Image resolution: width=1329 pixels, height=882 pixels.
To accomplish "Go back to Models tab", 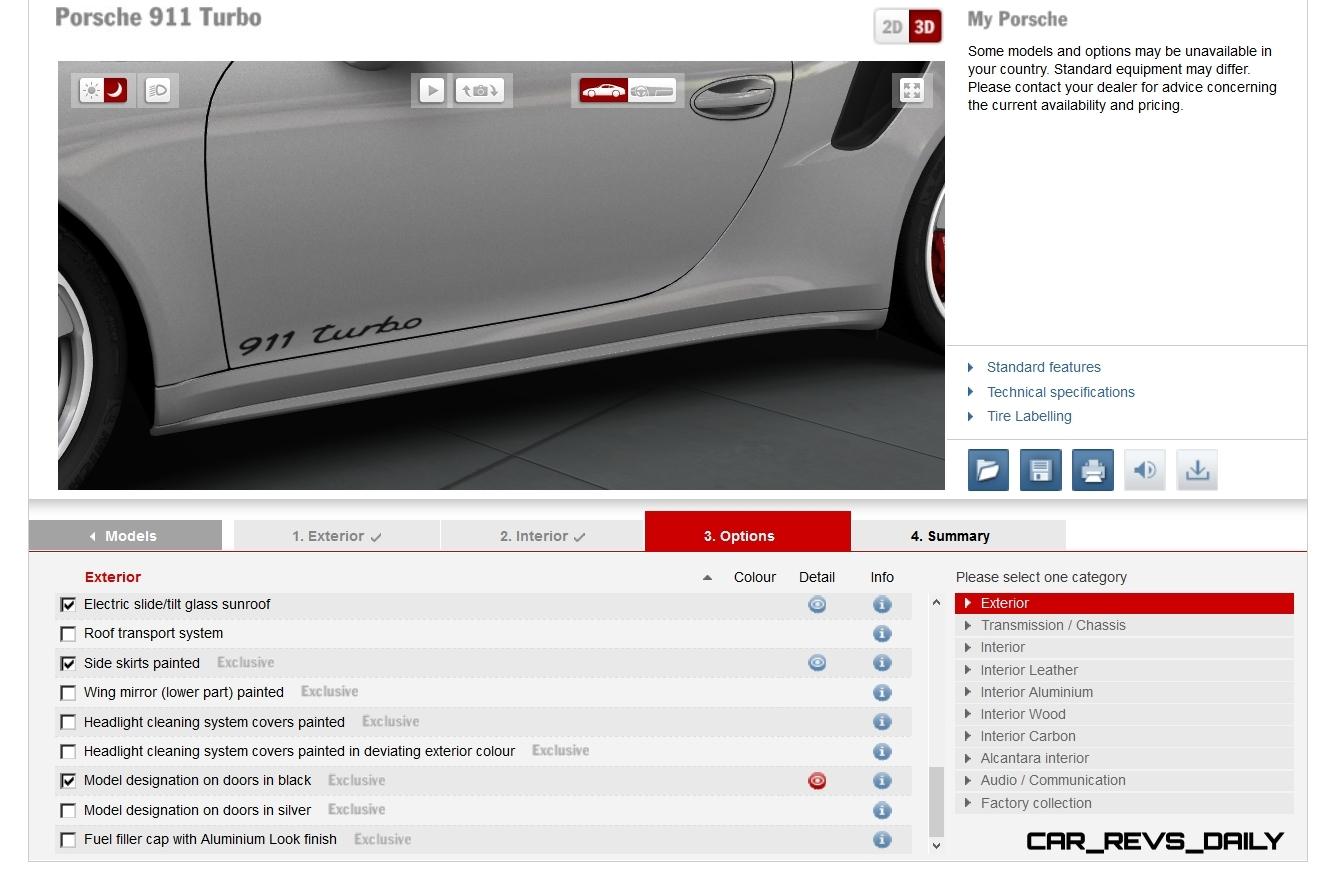I will [125, 536].
